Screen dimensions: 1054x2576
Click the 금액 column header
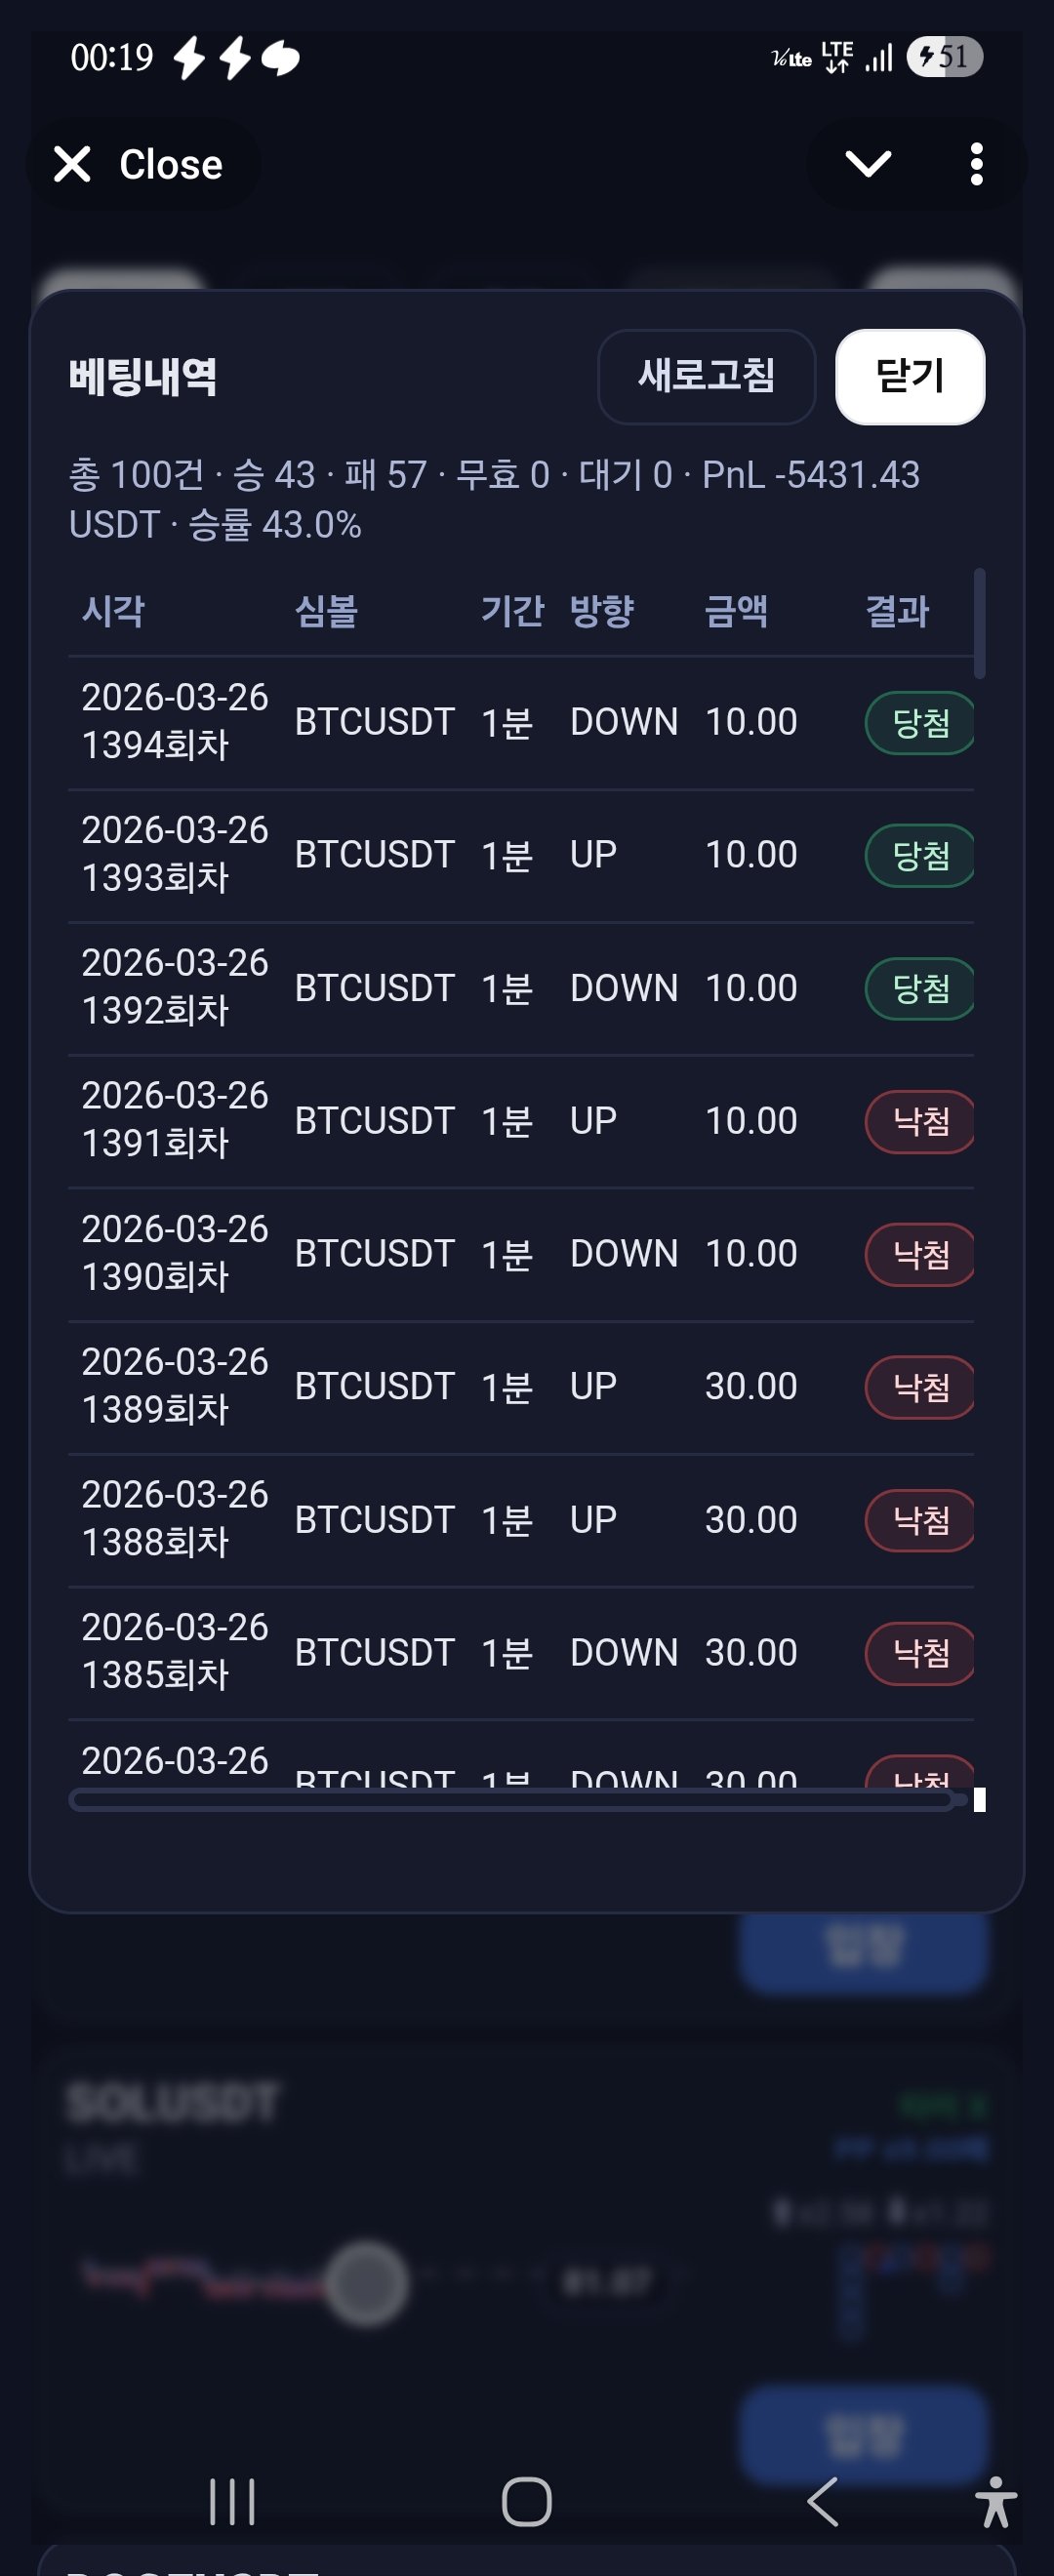coord(736,611)
